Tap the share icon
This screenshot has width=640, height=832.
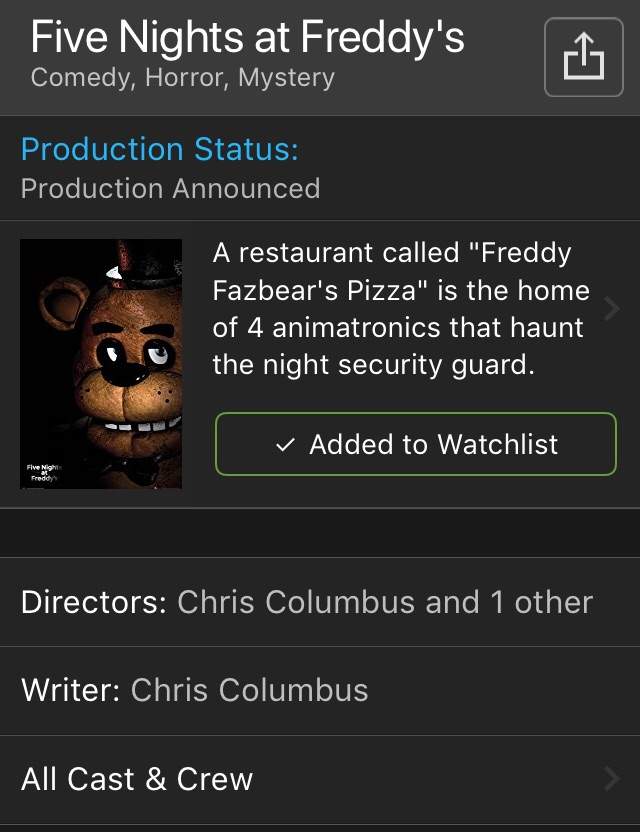pos(583,58)
